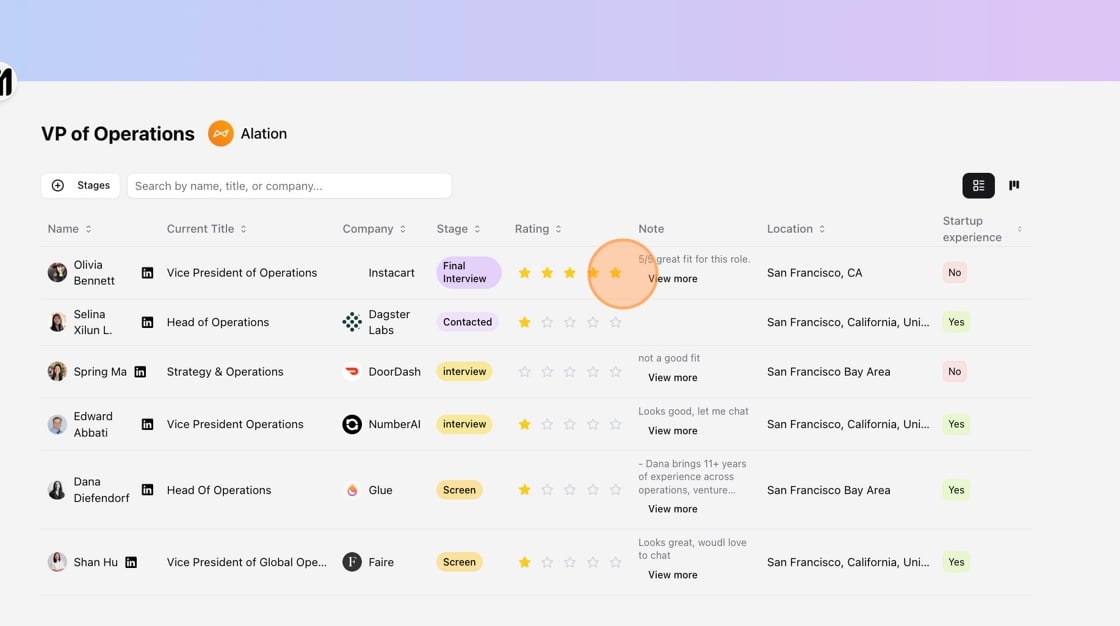View more of Shan Hu's note

(x=673, y=575)
